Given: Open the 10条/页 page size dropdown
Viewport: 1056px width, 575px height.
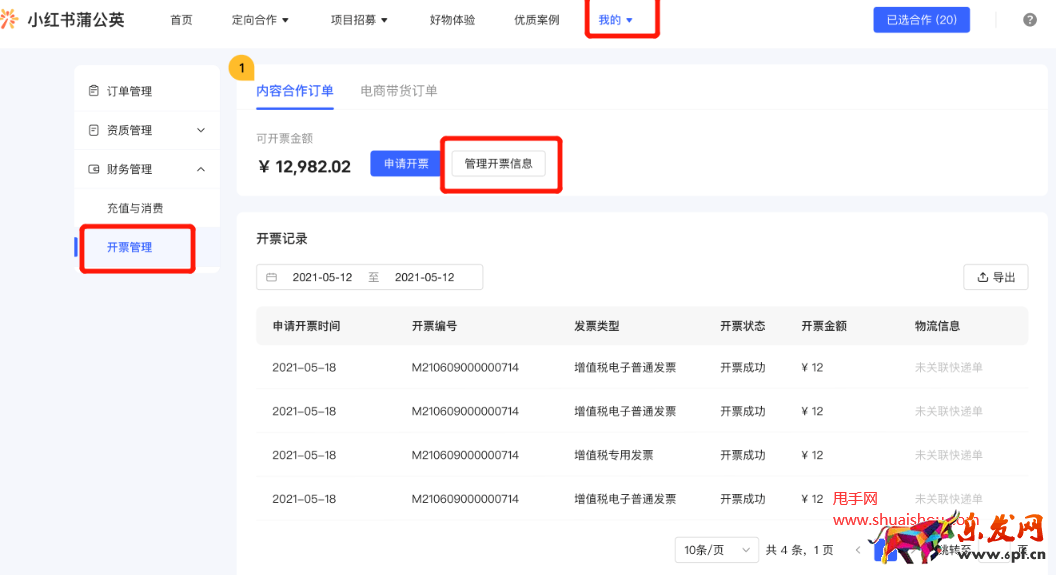Looking at the screenshot, I should click(x=717, y=550).
